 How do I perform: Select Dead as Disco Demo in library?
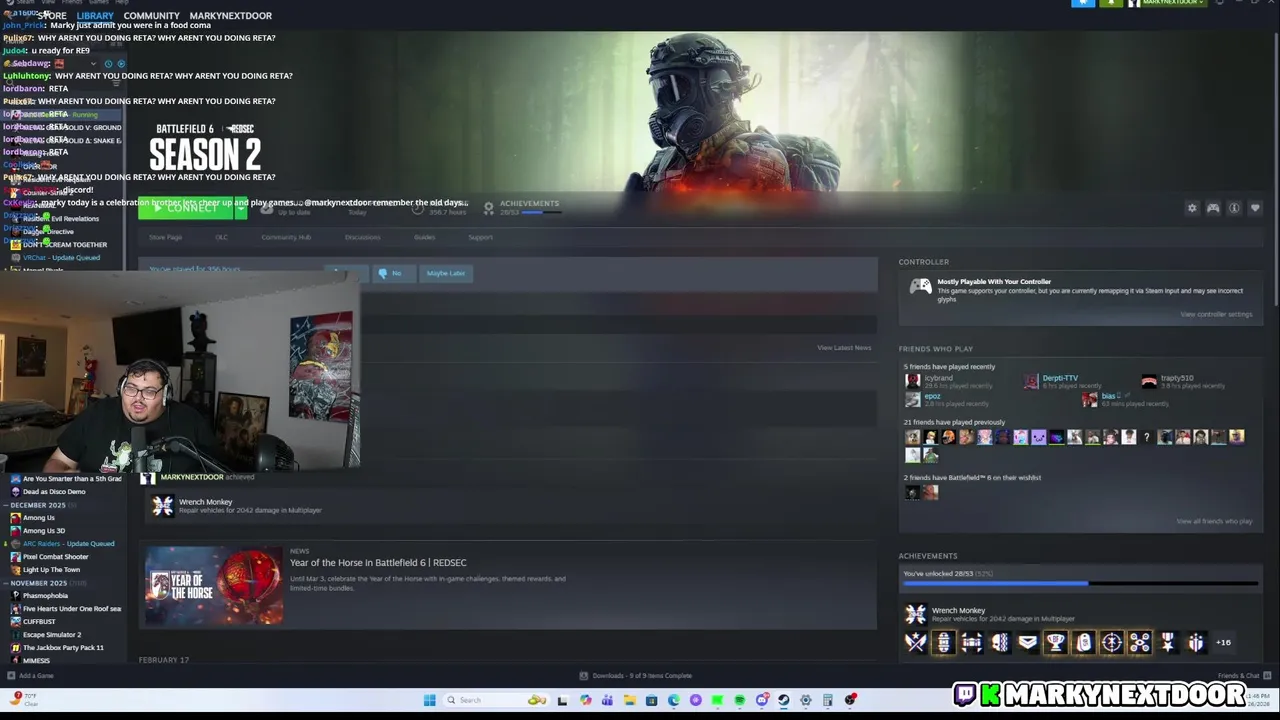point(54,492)
